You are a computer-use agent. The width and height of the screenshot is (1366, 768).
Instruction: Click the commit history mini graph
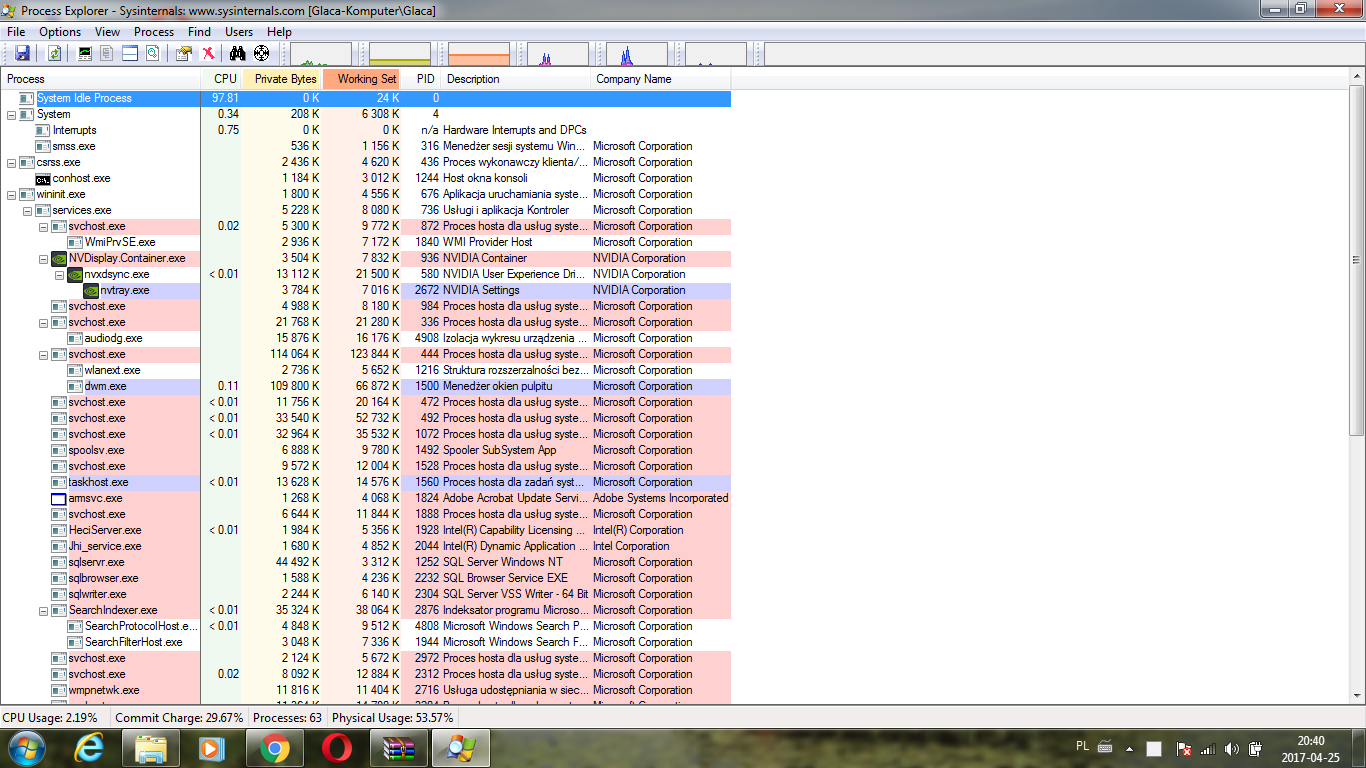pyautogui.click(x=400, y=54)
